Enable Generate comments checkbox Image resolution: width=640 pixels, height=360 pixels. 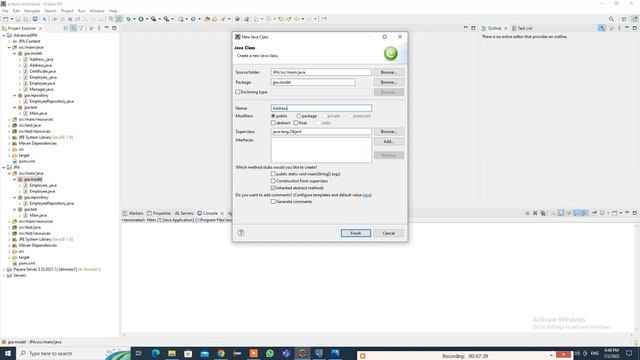273,202
